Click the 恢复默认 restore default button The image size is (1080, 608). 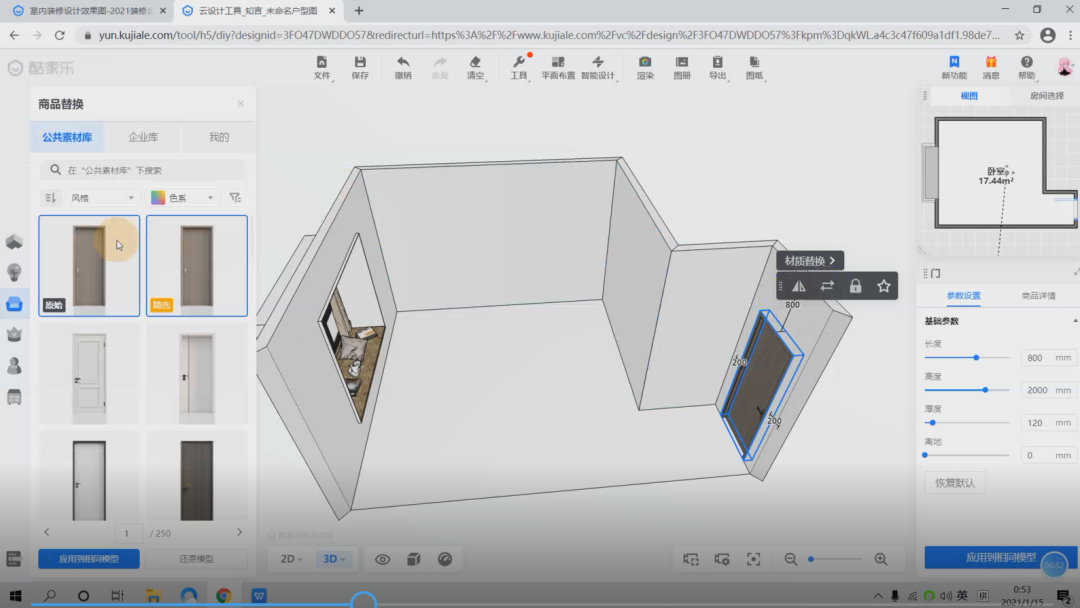coord(955,483)
